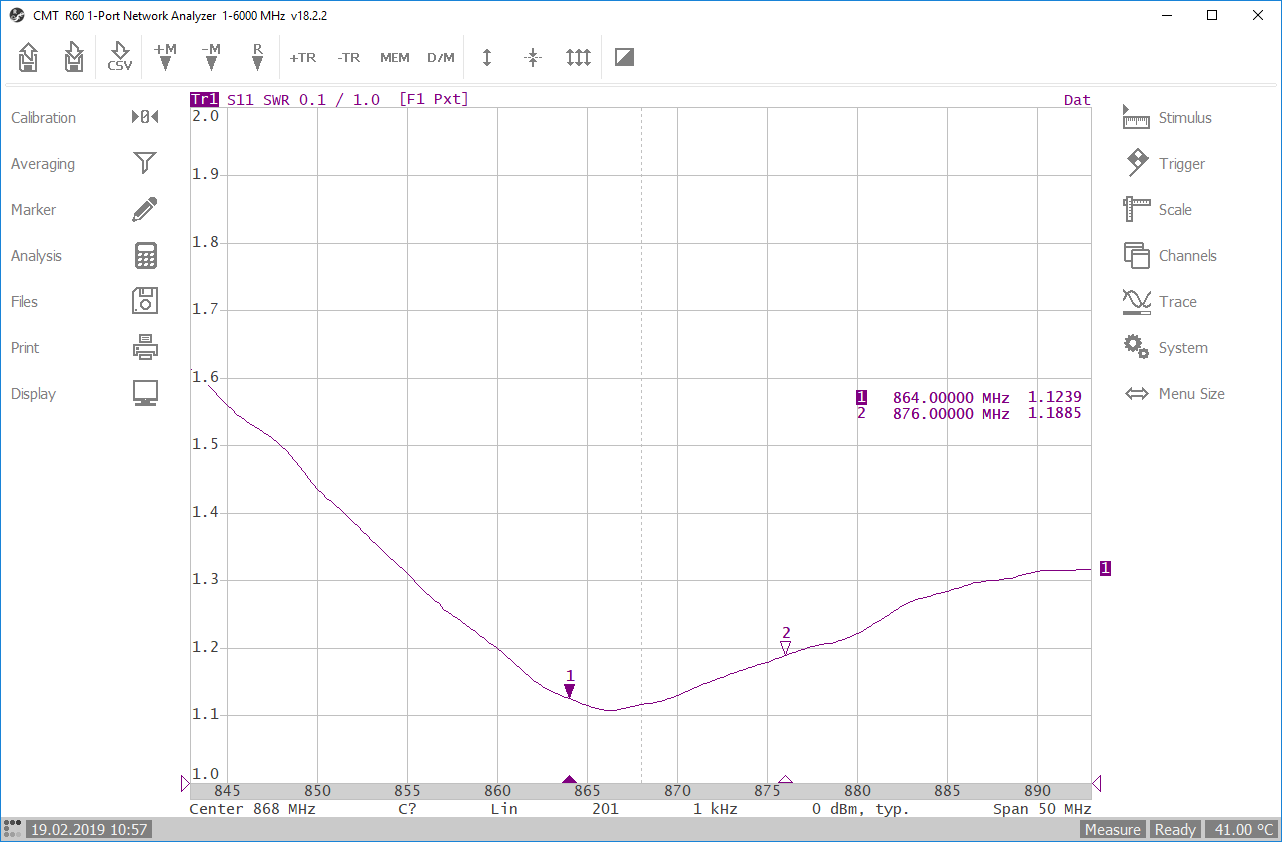Open the Files menu
1282x842 pixels.
[25, 302]
